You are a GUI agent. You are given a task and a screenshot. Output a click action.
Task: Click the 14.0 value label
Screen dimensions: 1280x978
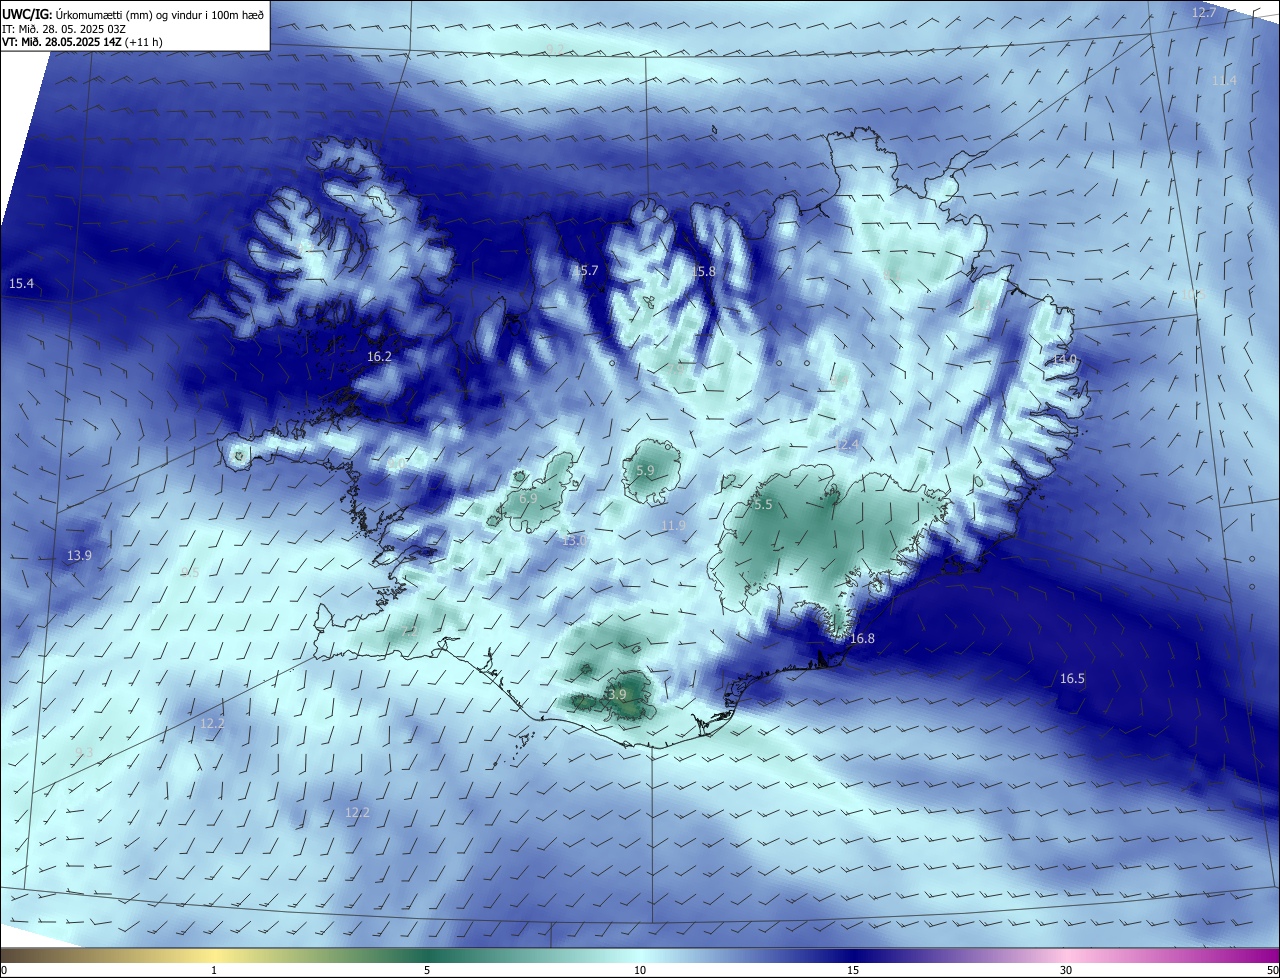(1064, 359)
